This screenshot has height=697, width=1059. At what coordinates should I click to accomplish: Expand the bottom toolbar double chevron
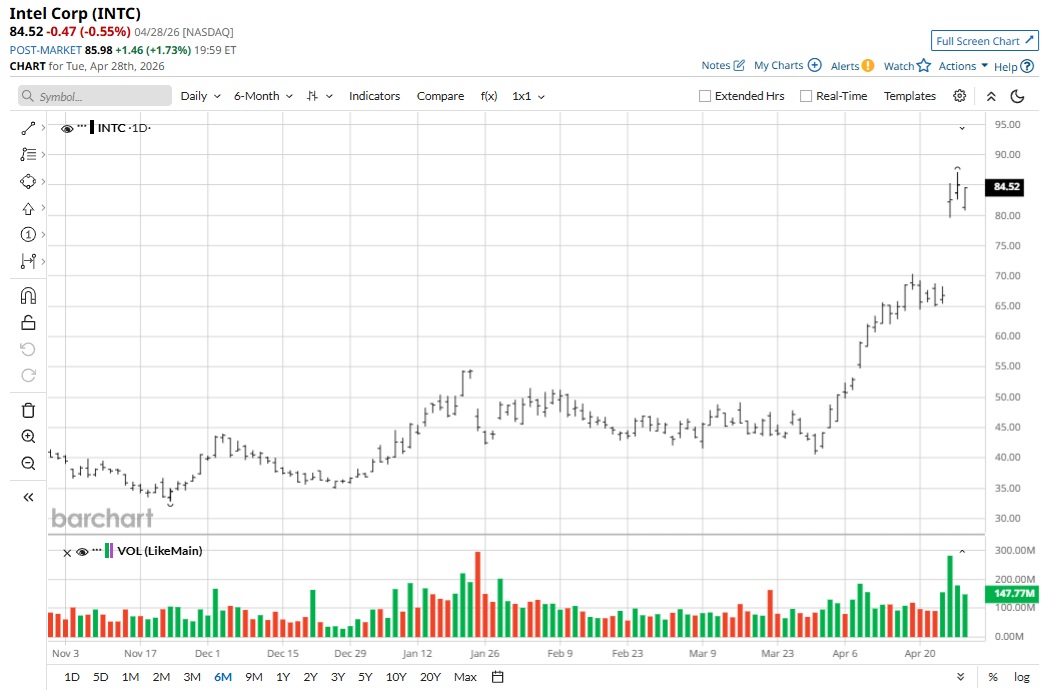click(960, 677)
